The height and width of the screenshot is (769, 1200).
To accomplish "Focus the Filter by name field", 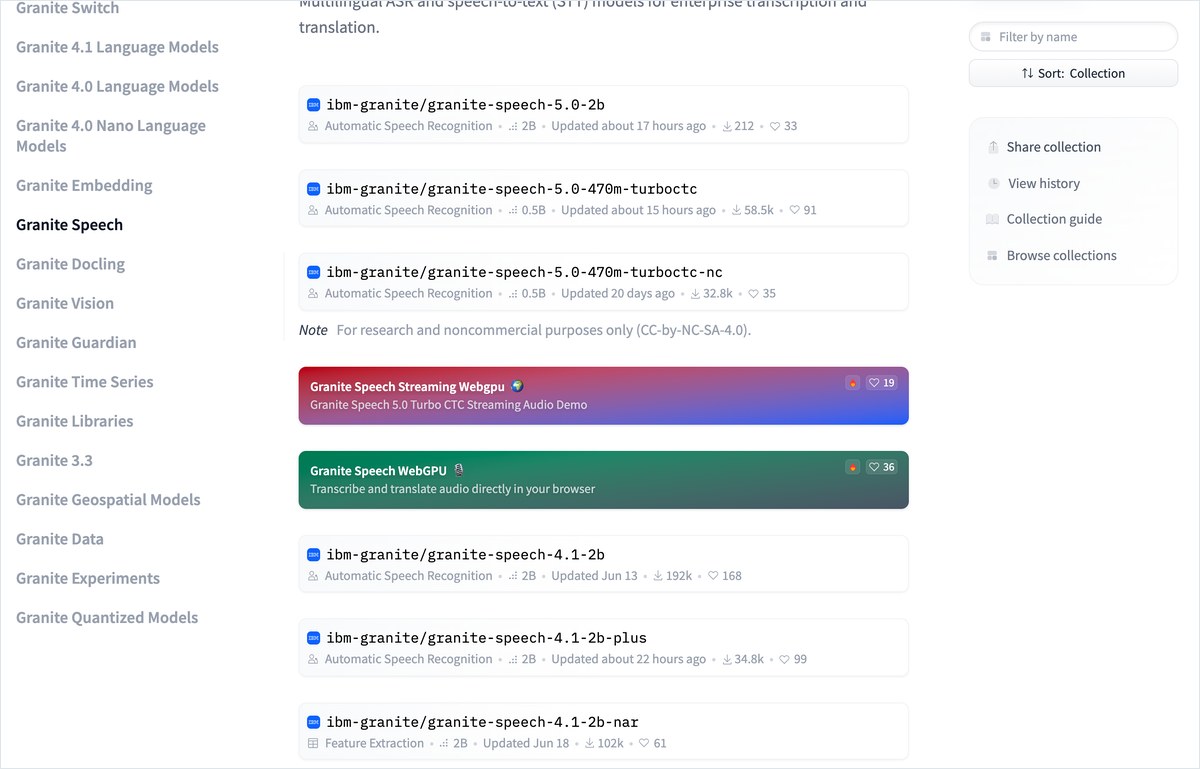I will point(1073,37).
